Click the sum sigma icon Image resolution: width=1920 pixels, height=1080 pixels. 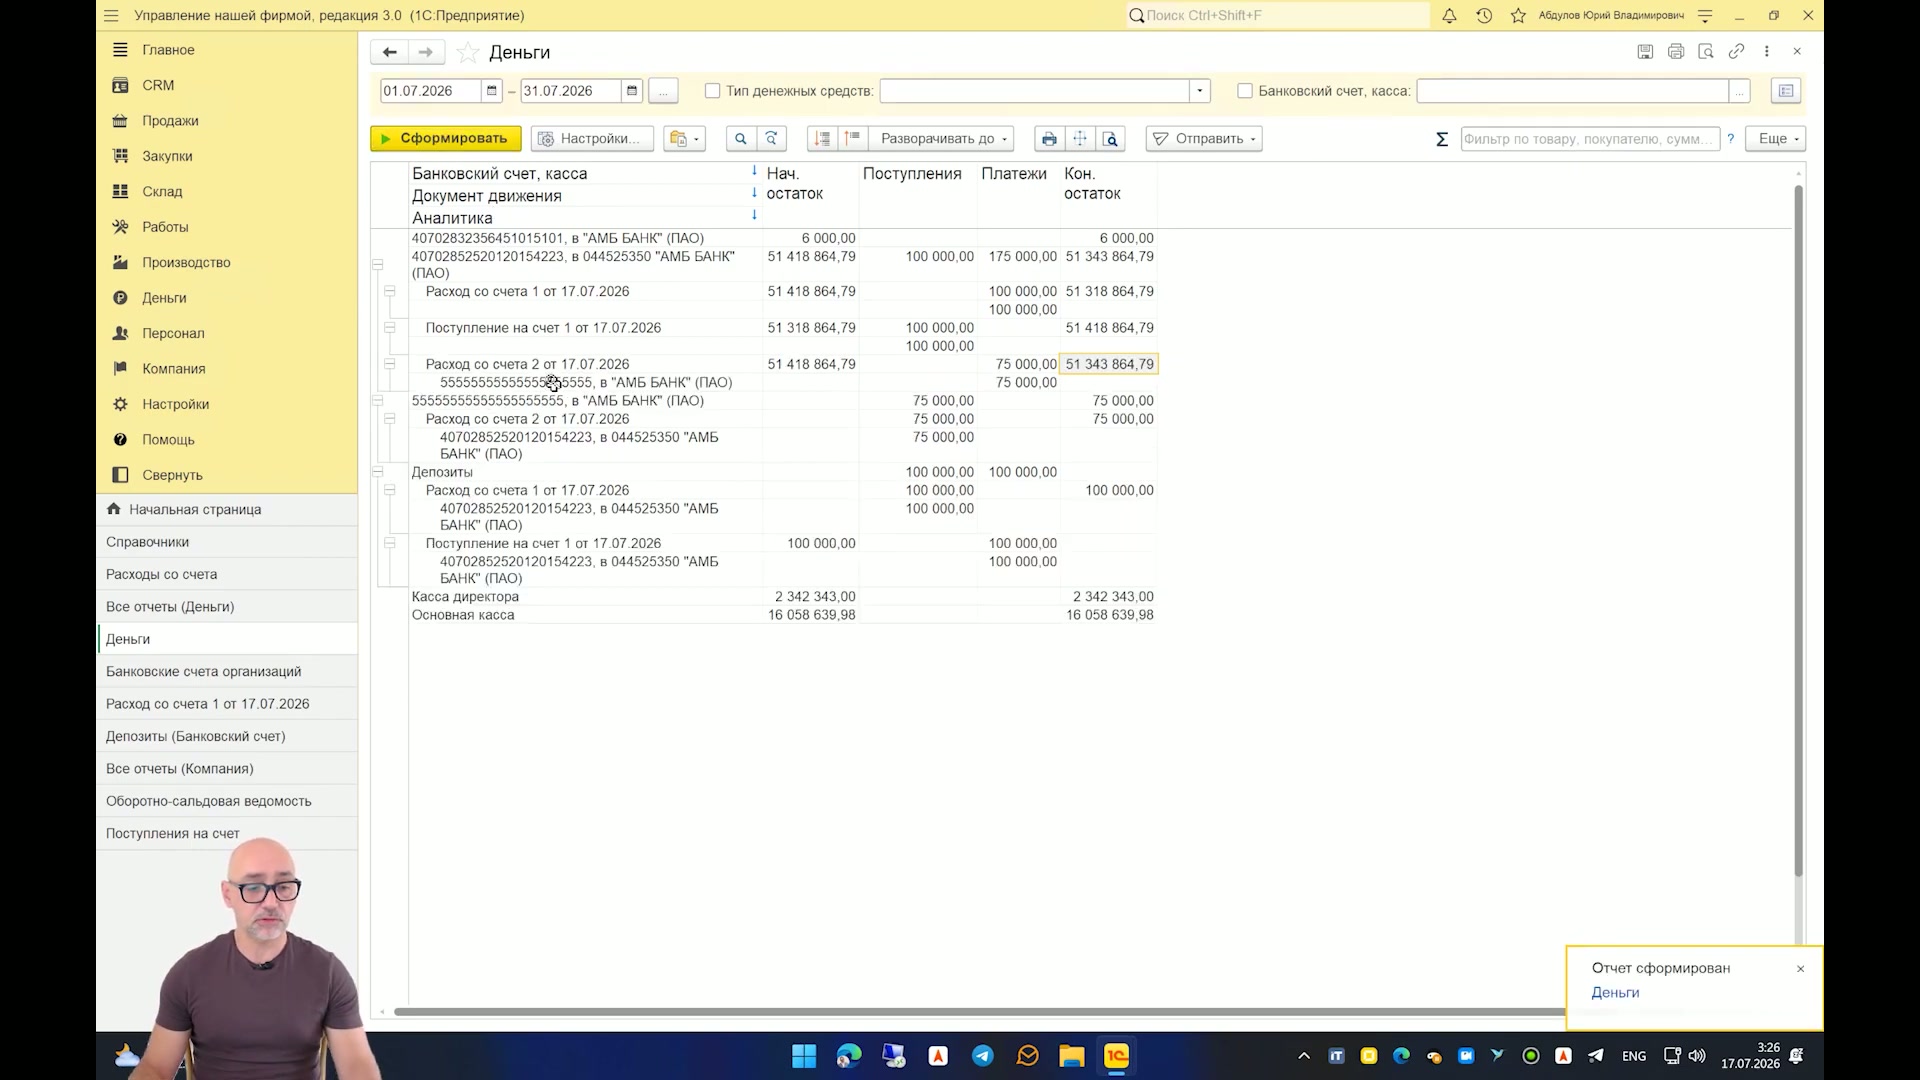[1441, 139]
